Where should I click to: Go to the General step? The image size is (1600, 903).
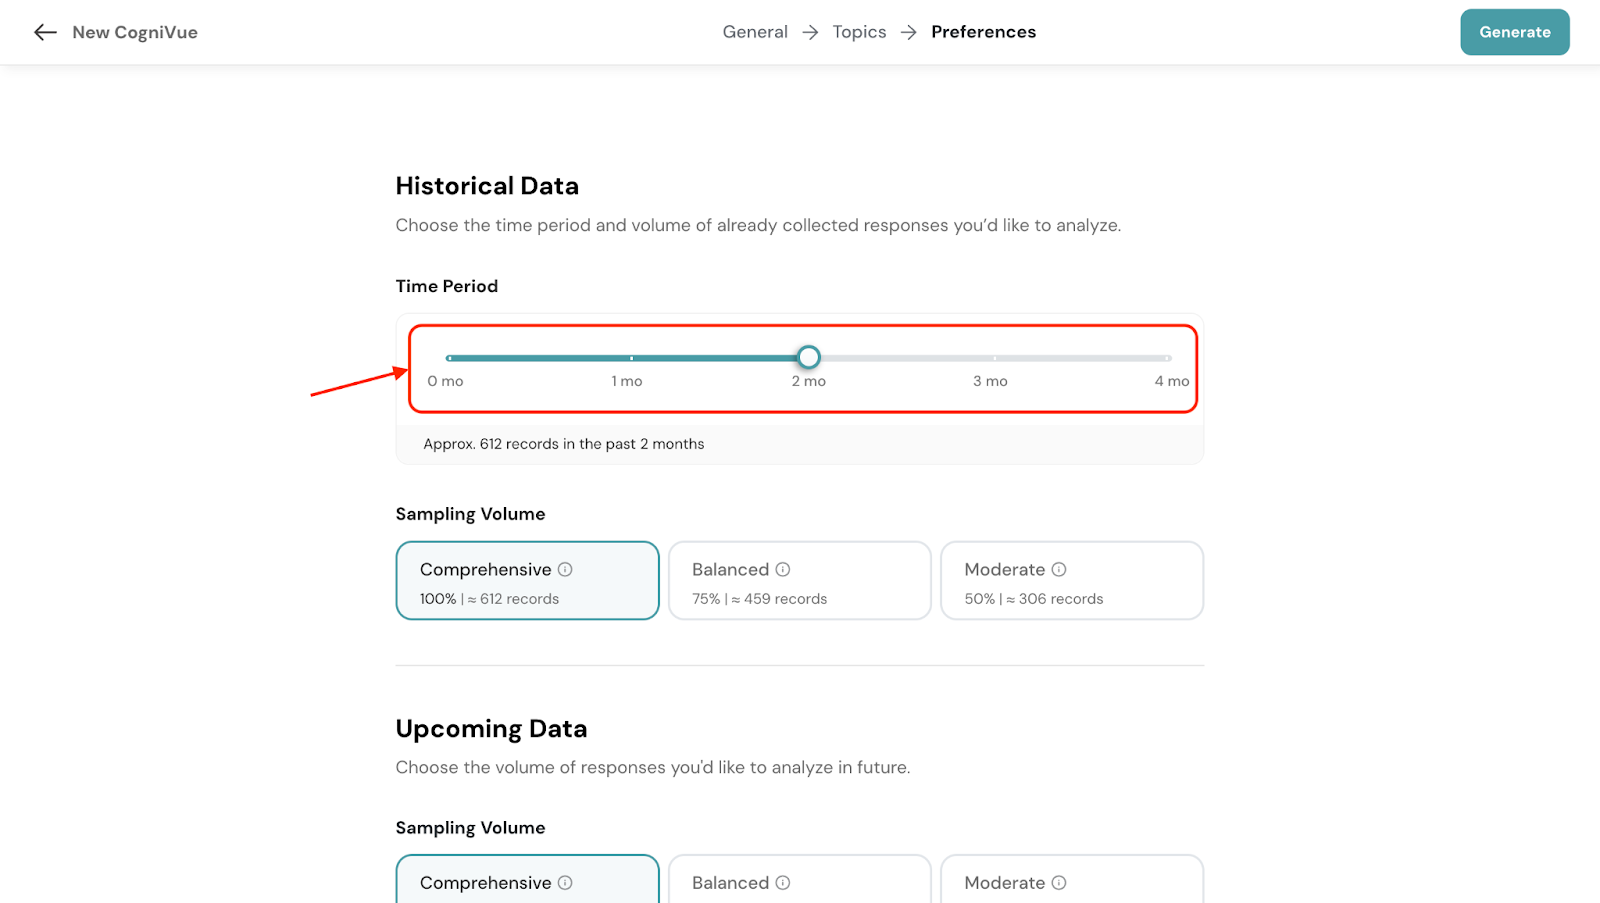pyautogui.click(x=755, y=32)
